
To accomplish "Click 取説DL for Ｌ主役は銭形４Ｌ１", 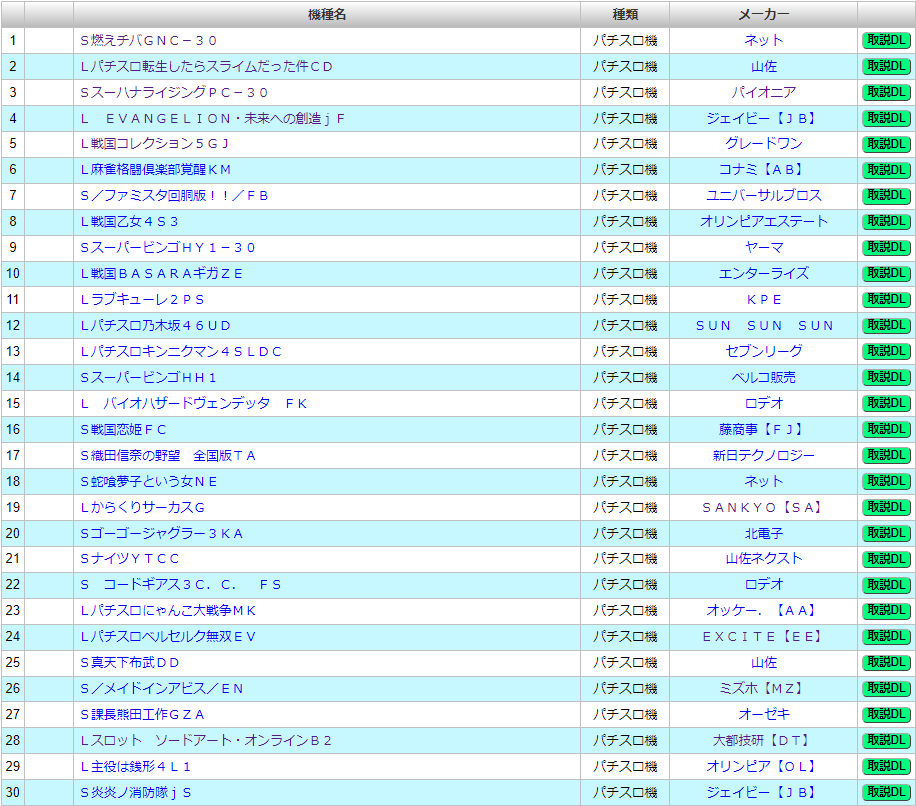I will click(886, 766).
